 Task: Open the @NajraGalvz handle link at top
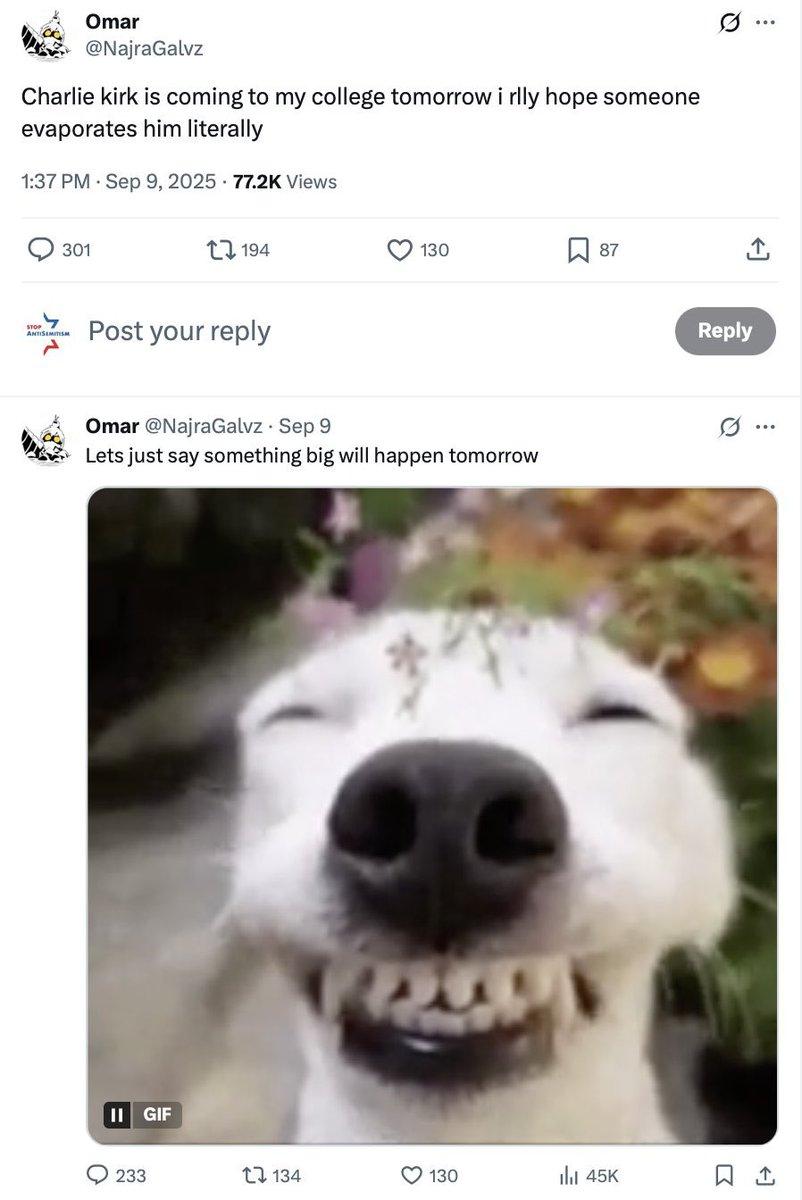tap(144, 47)
